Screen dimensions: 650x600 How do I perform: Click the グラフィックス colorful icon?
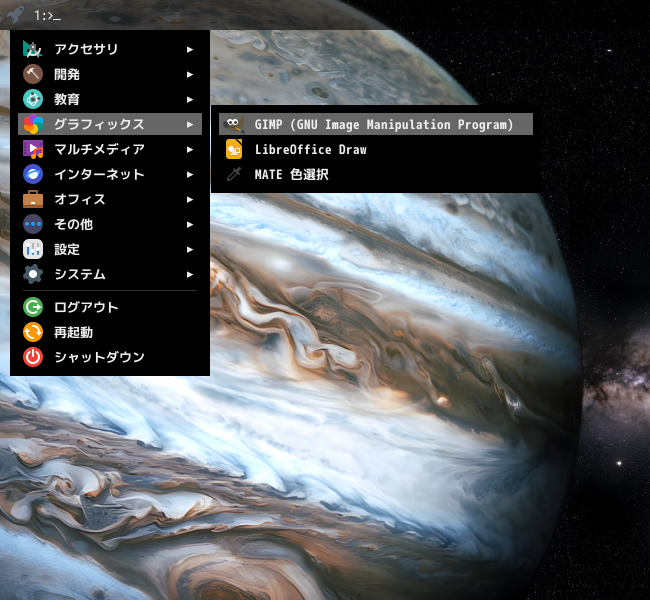pyautogui.click(x=33, y=124)
